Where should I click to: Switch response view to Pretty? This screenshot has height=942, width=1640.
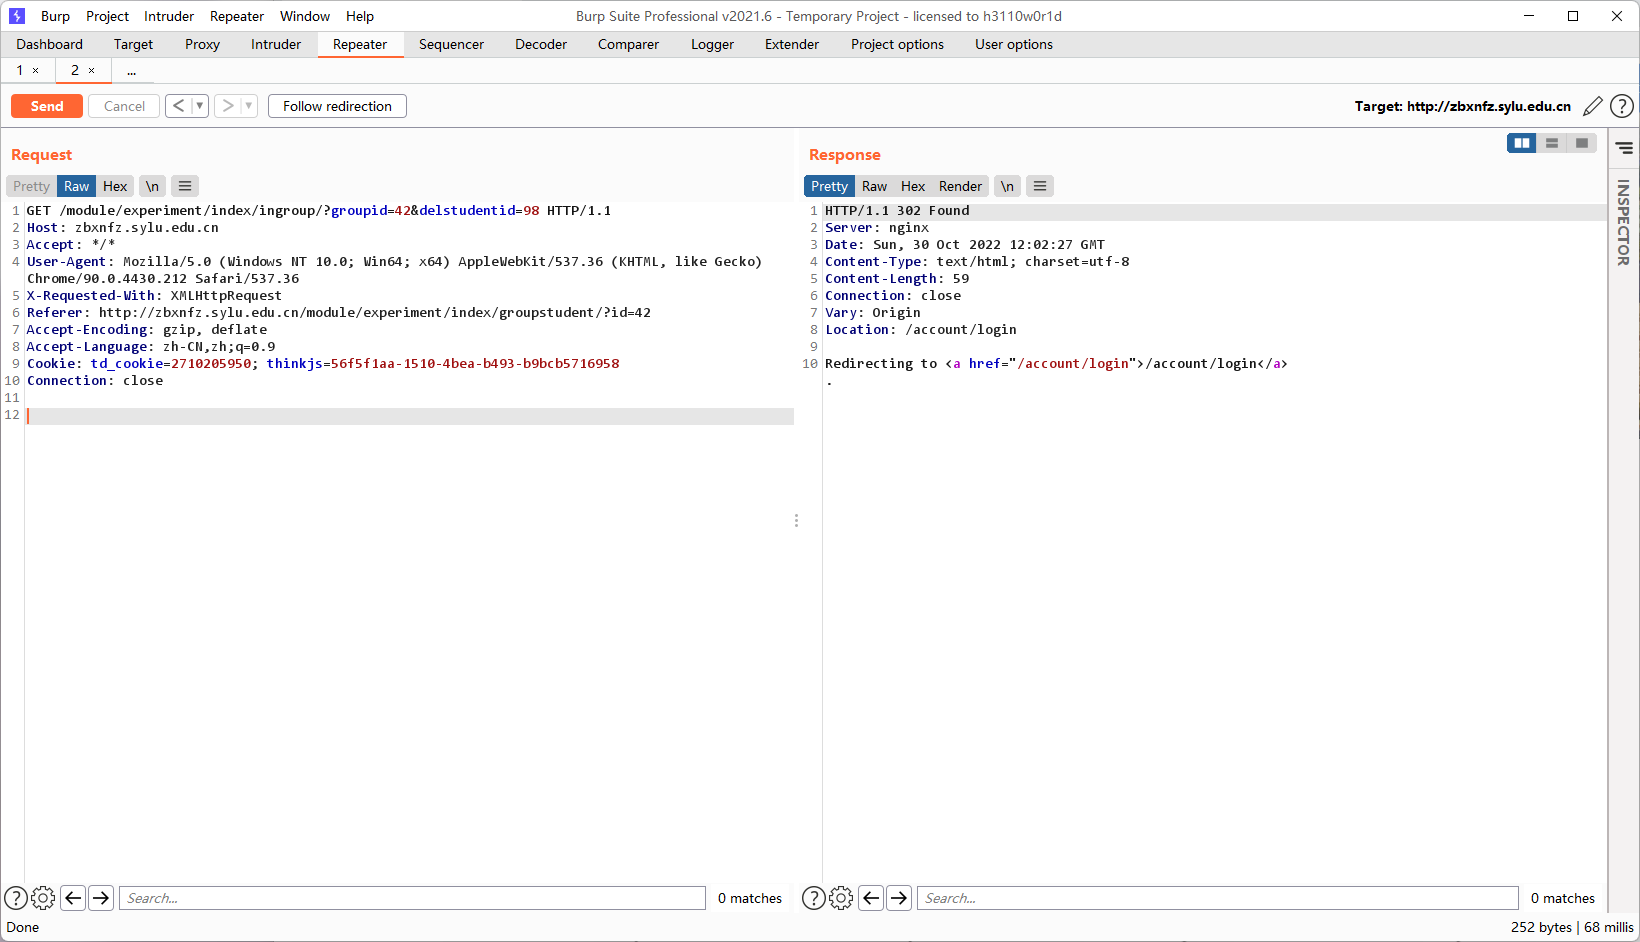tap(829, 186)
